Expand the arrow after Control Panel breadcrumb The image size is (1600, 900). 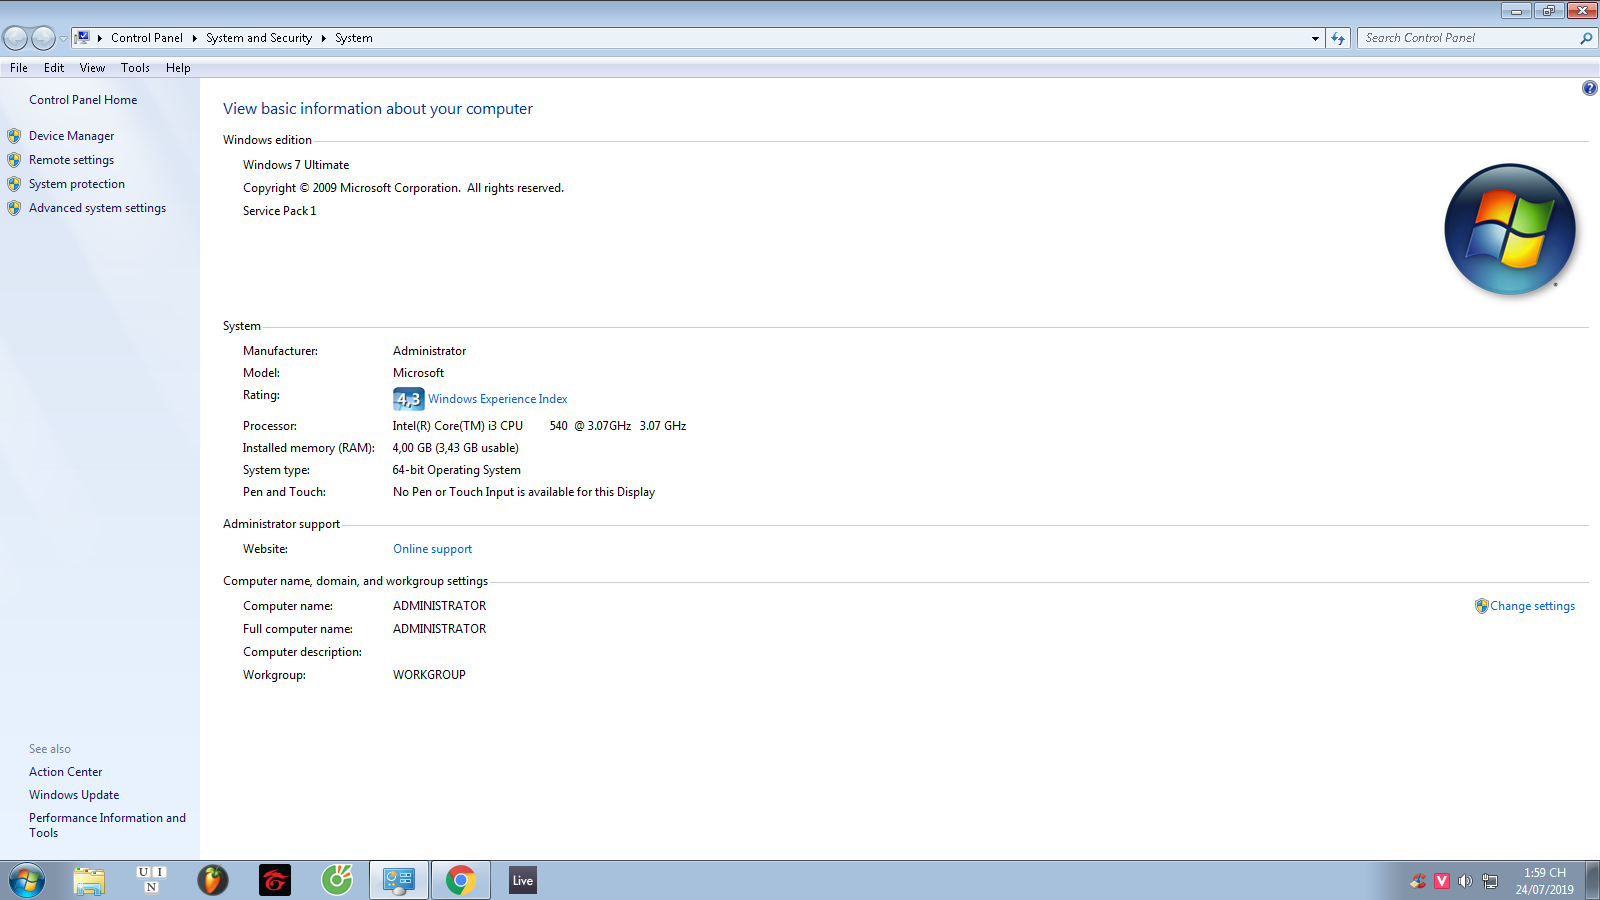[194, 38]
